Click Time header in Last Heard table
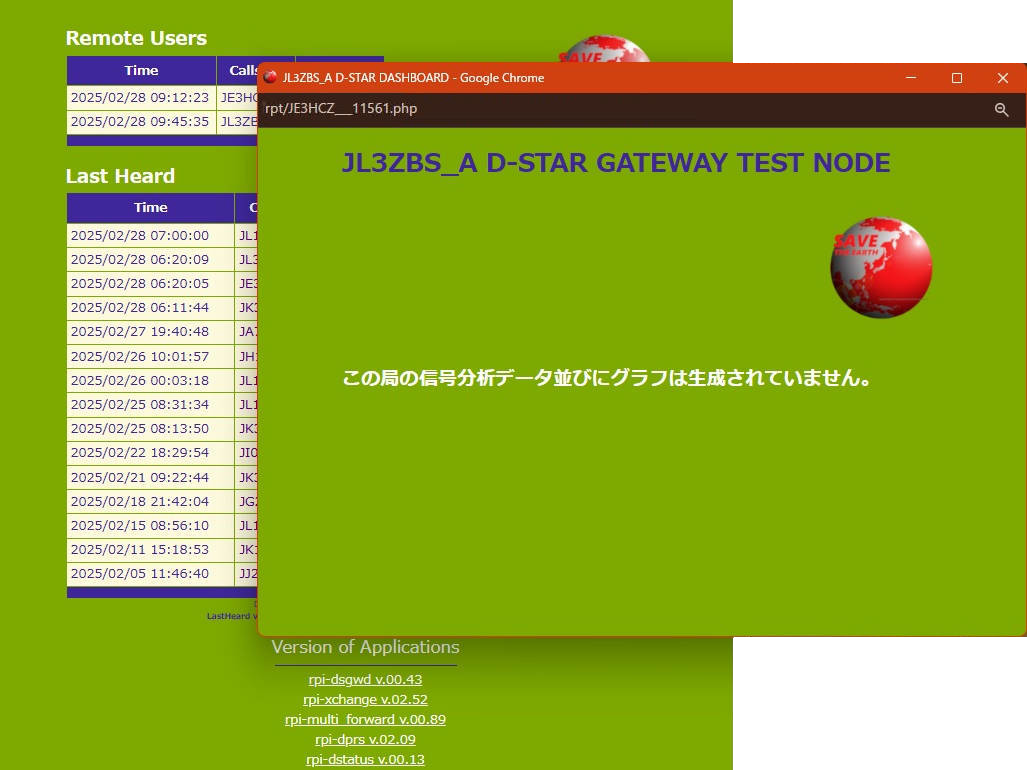This screenshot has width=1027, height=770. pos(150,208)
